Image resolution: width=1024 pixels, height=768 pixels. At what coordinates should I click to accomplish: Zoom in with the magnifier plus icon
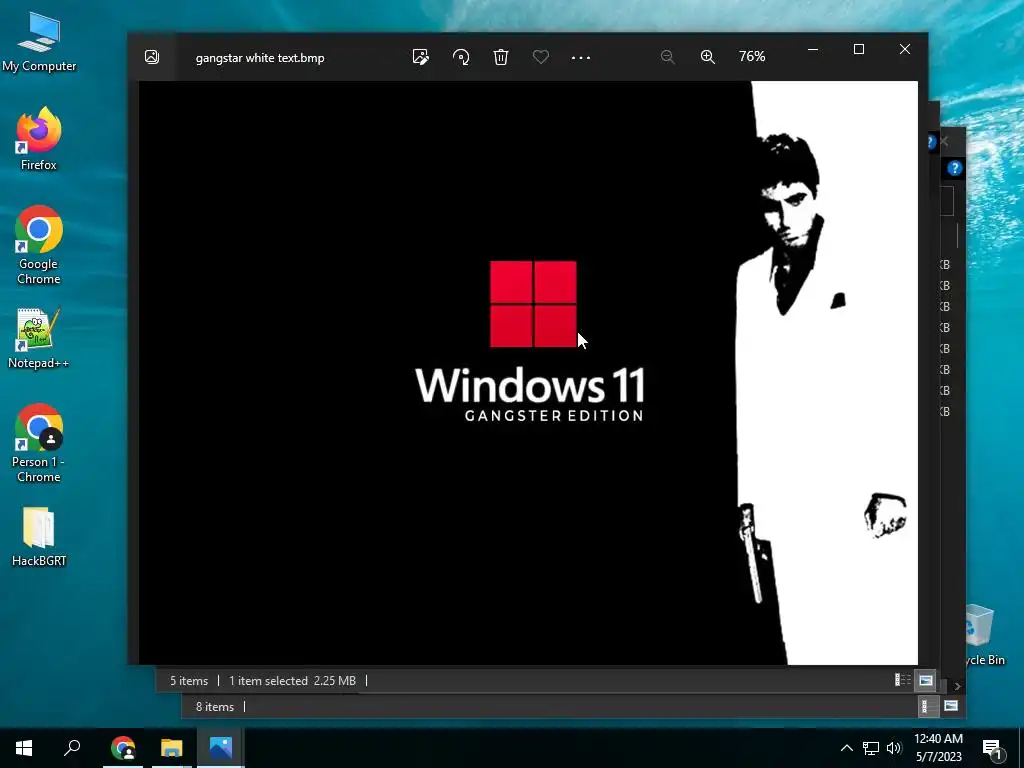click(708, 57)
